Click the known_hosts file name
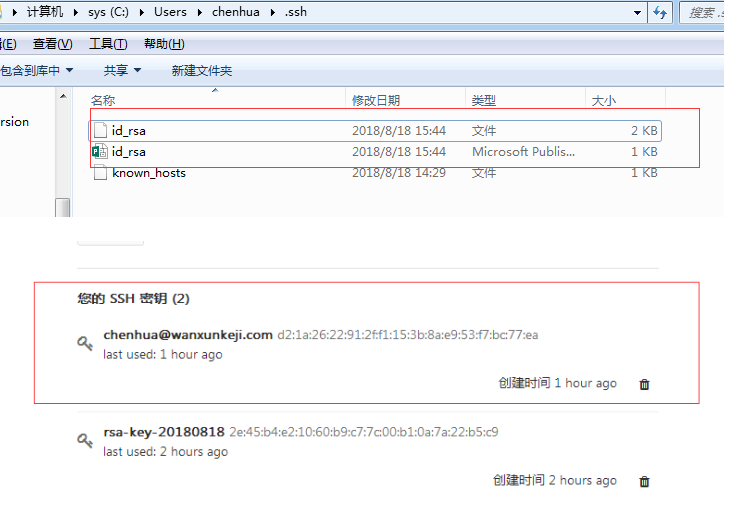 point(149,173)
